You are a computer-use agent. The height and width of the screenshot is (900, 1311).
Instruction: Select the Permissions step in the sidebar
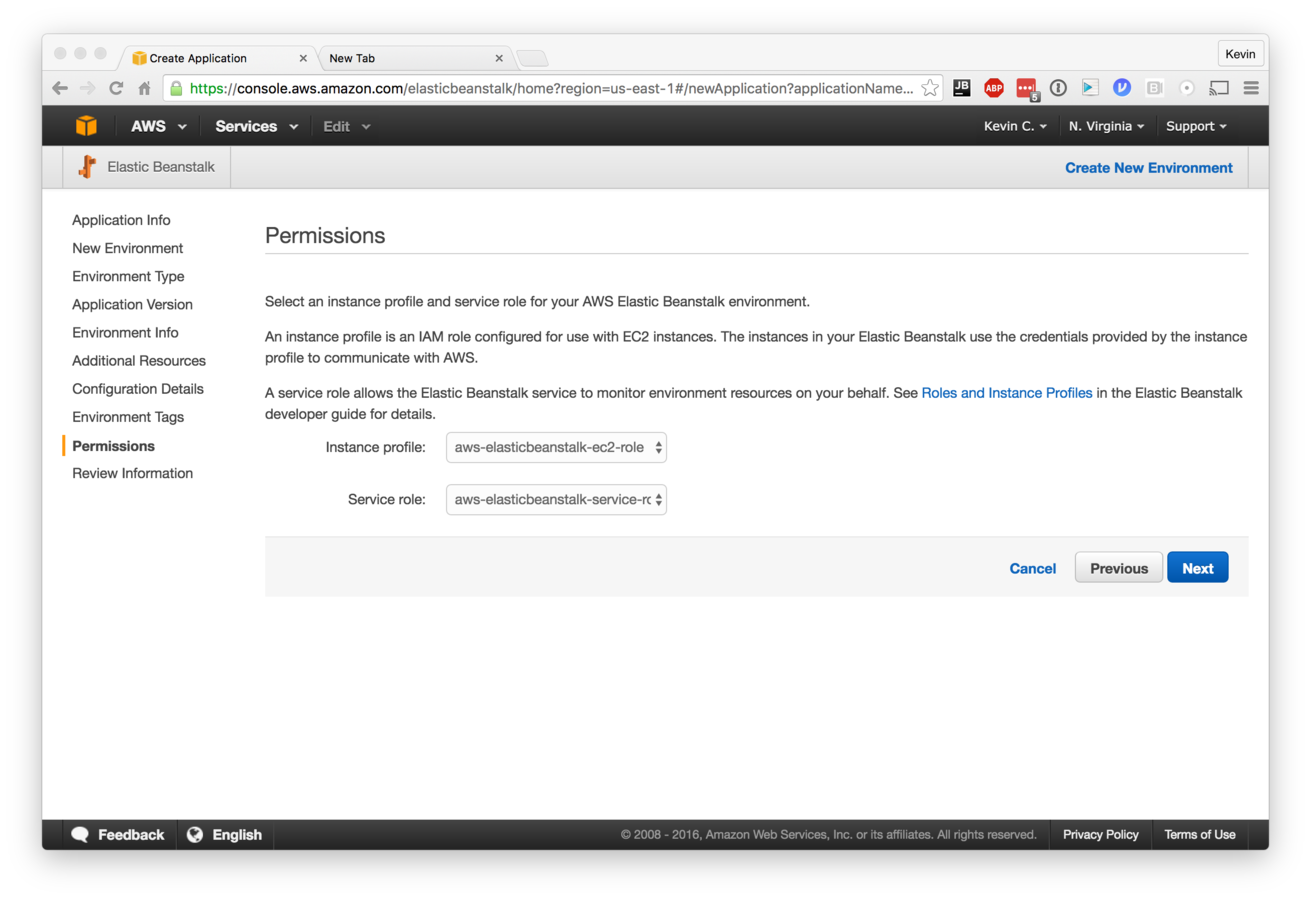[x=113, y=445]
